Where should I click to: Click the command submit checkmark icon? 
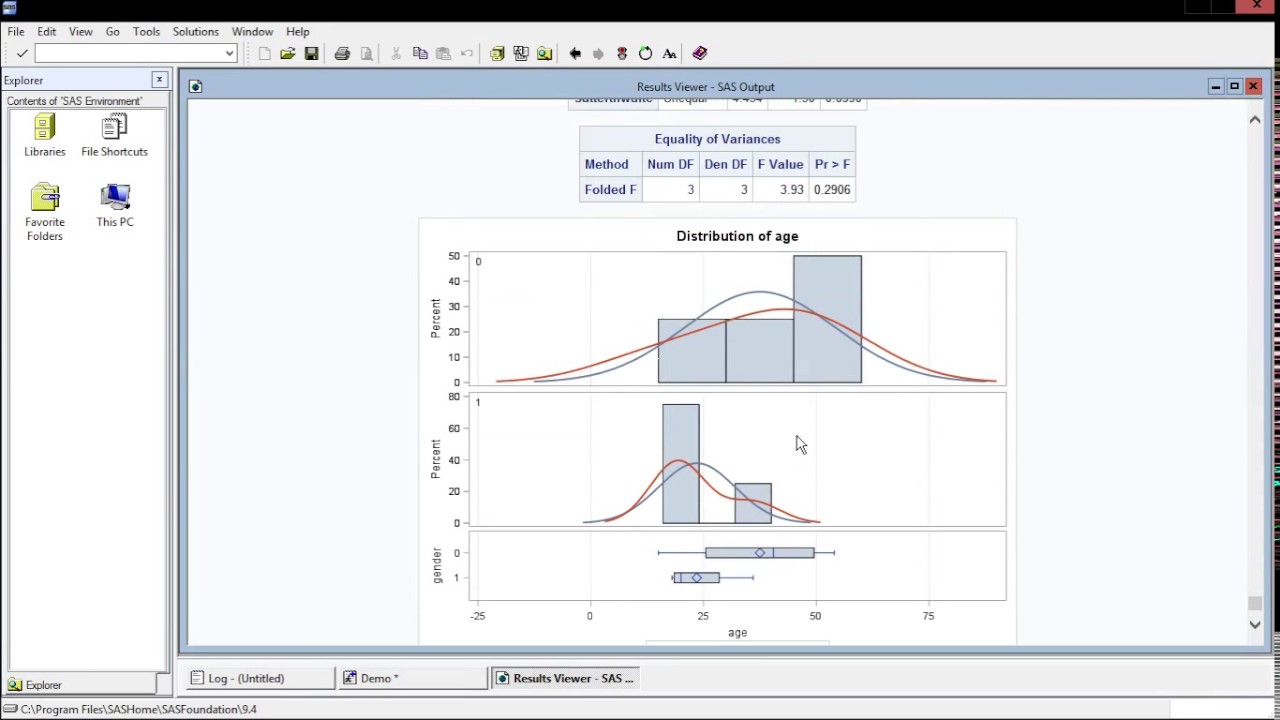22,53
